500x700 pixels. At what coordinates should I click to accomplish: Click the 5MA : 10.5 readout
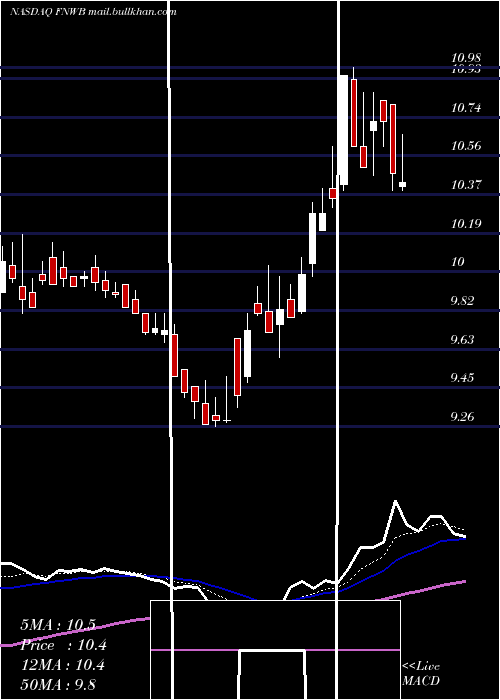[x=58, y=625]
